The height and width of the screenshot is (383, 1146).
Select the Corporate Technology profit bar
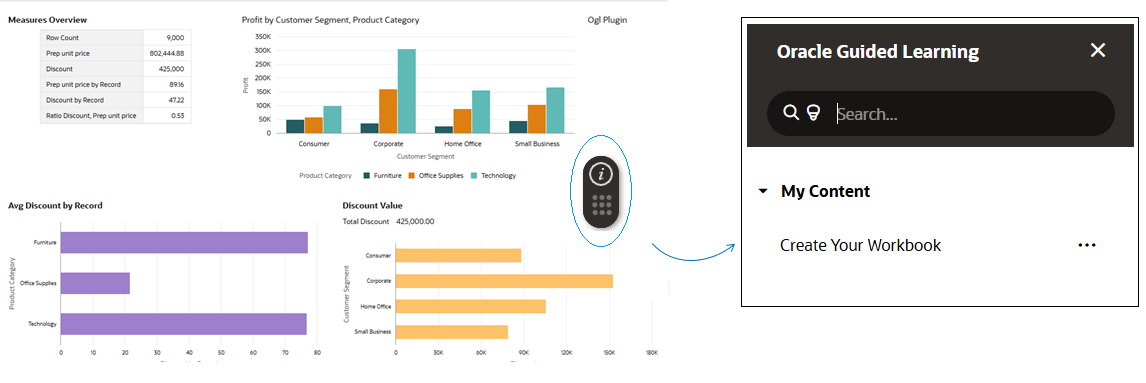406,91
